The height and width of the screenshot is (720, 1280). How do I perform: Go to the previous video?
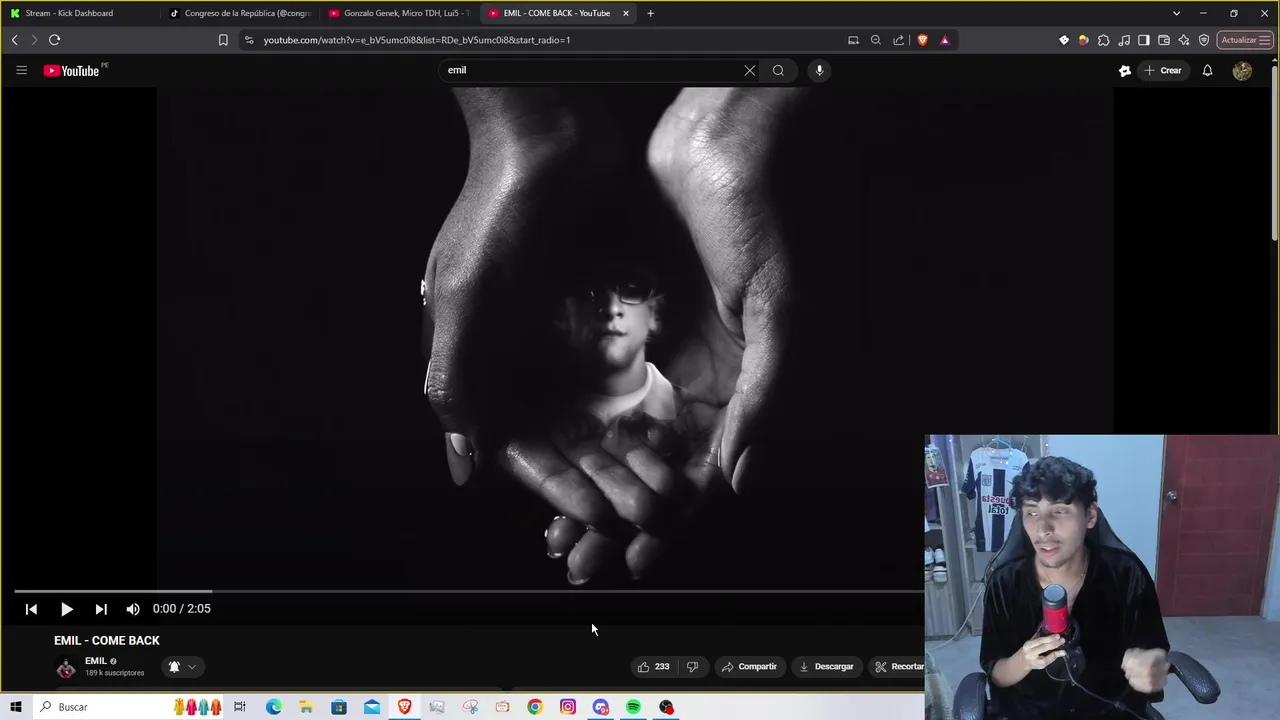[31, 609]
